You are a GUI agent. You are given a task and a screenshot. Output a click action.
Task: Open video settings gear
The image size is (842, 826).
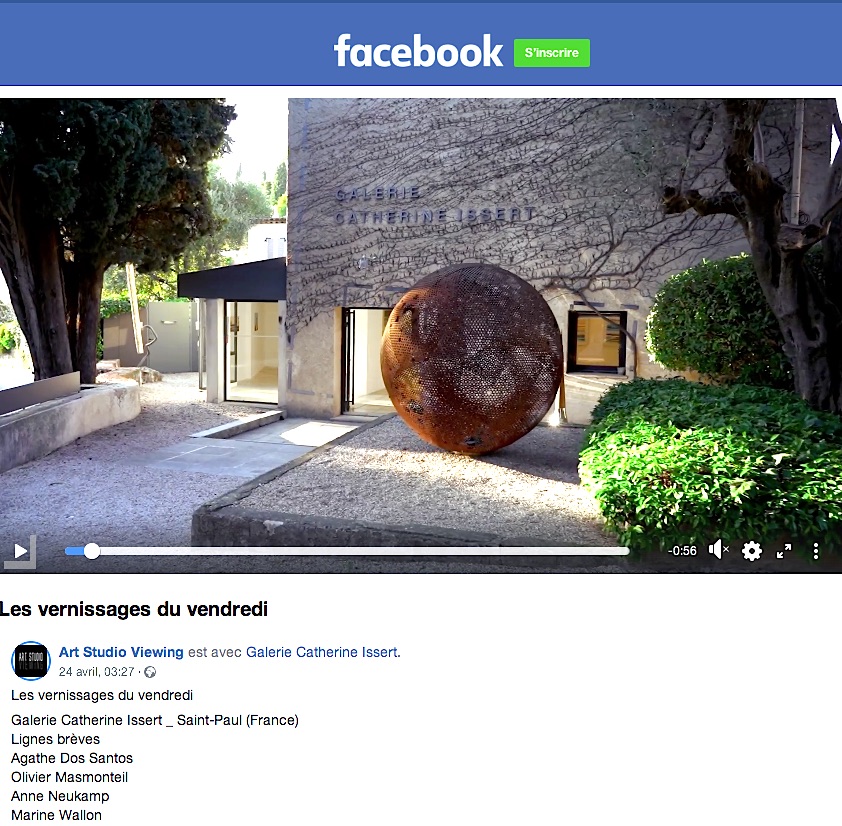pyautogui.click(x=752, y=550)
